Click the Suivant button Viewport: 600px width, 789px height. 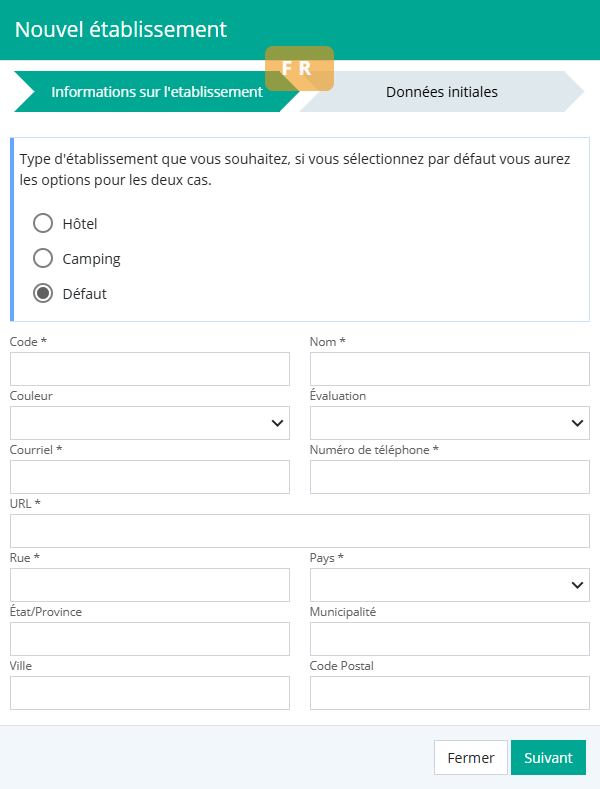tap(548, 758)
